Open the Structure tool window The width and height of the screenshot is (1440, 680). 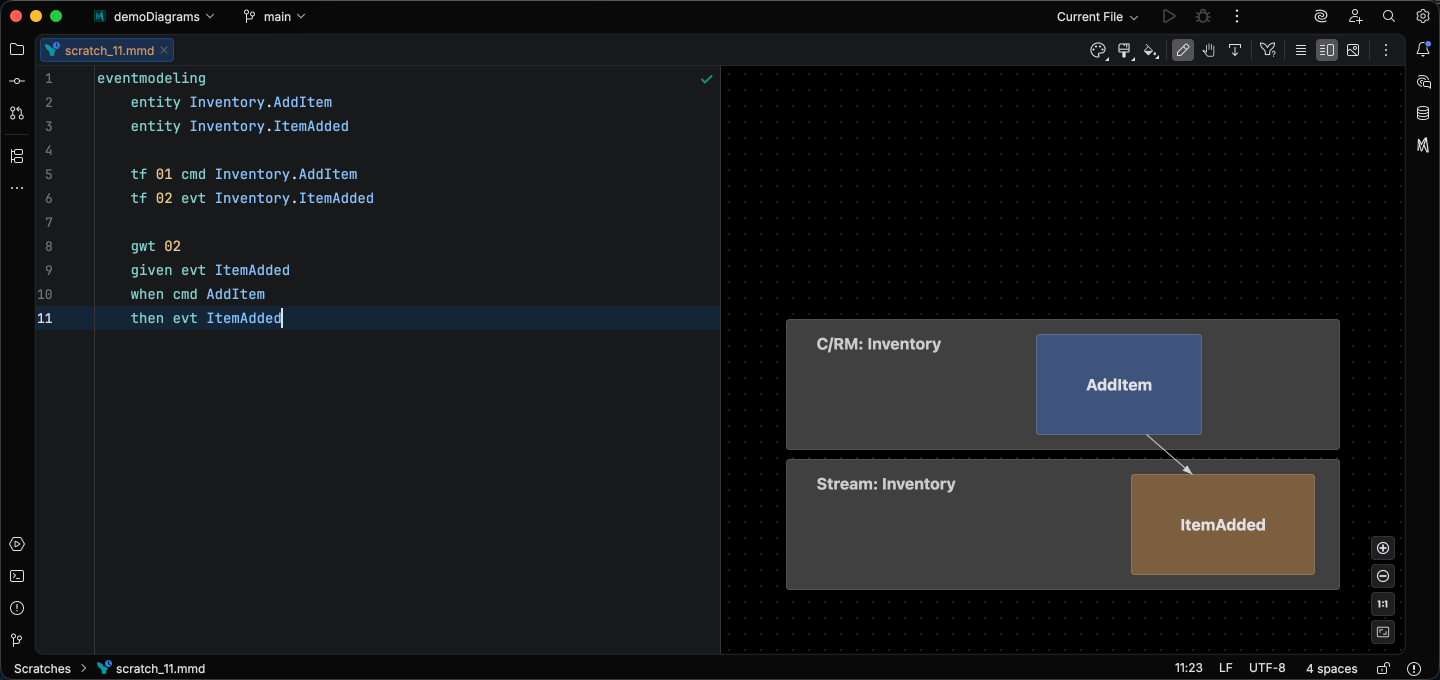[x=16, y=156]
